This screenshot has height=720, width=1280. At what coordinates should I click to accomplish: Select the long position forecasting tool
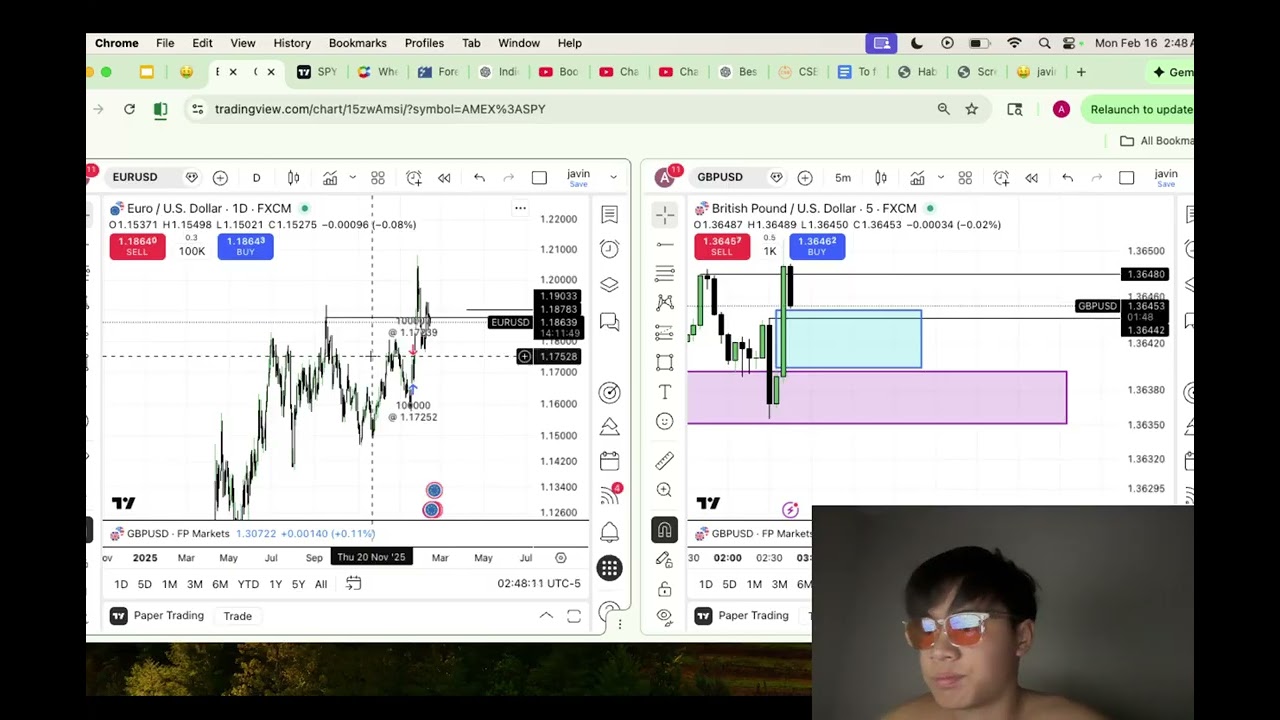[664, 332]
